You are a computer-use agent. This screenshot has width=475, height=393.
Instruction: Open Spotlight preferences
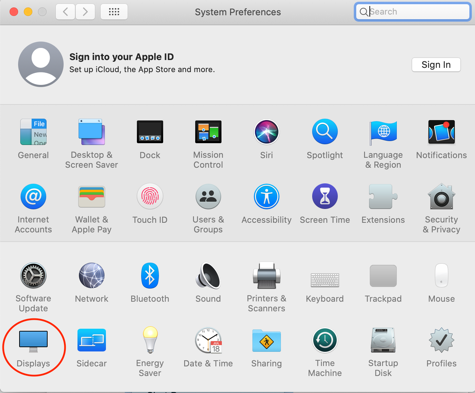pos(325,132)
